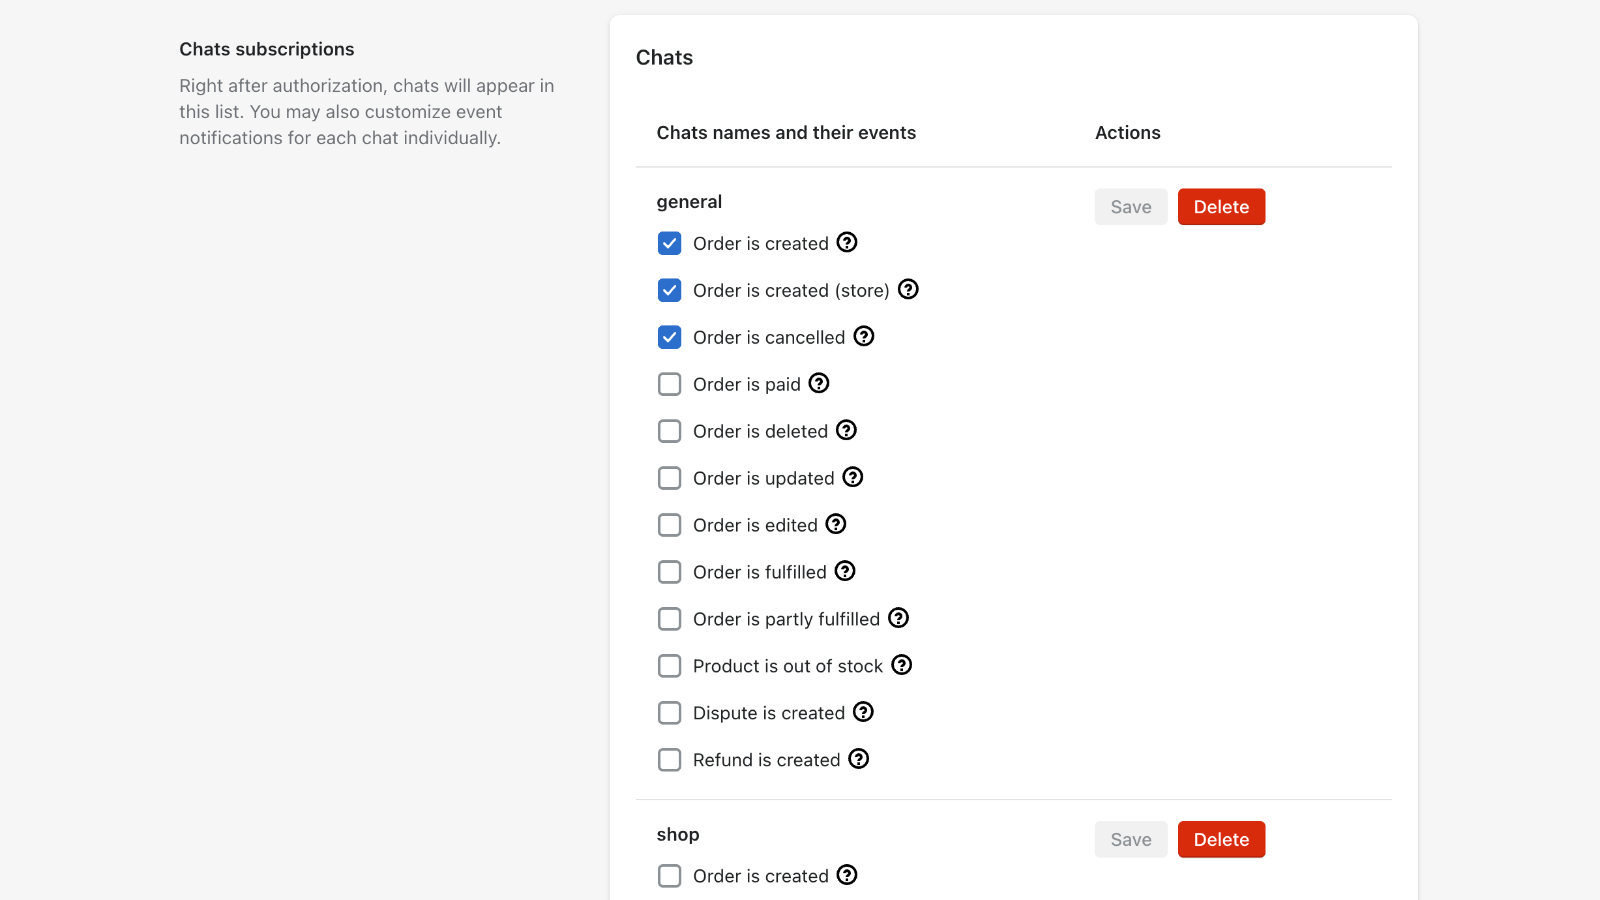1600x900 pixels.
Task: Open help tooltip for Order is cancelled
Action: [864, 337]
